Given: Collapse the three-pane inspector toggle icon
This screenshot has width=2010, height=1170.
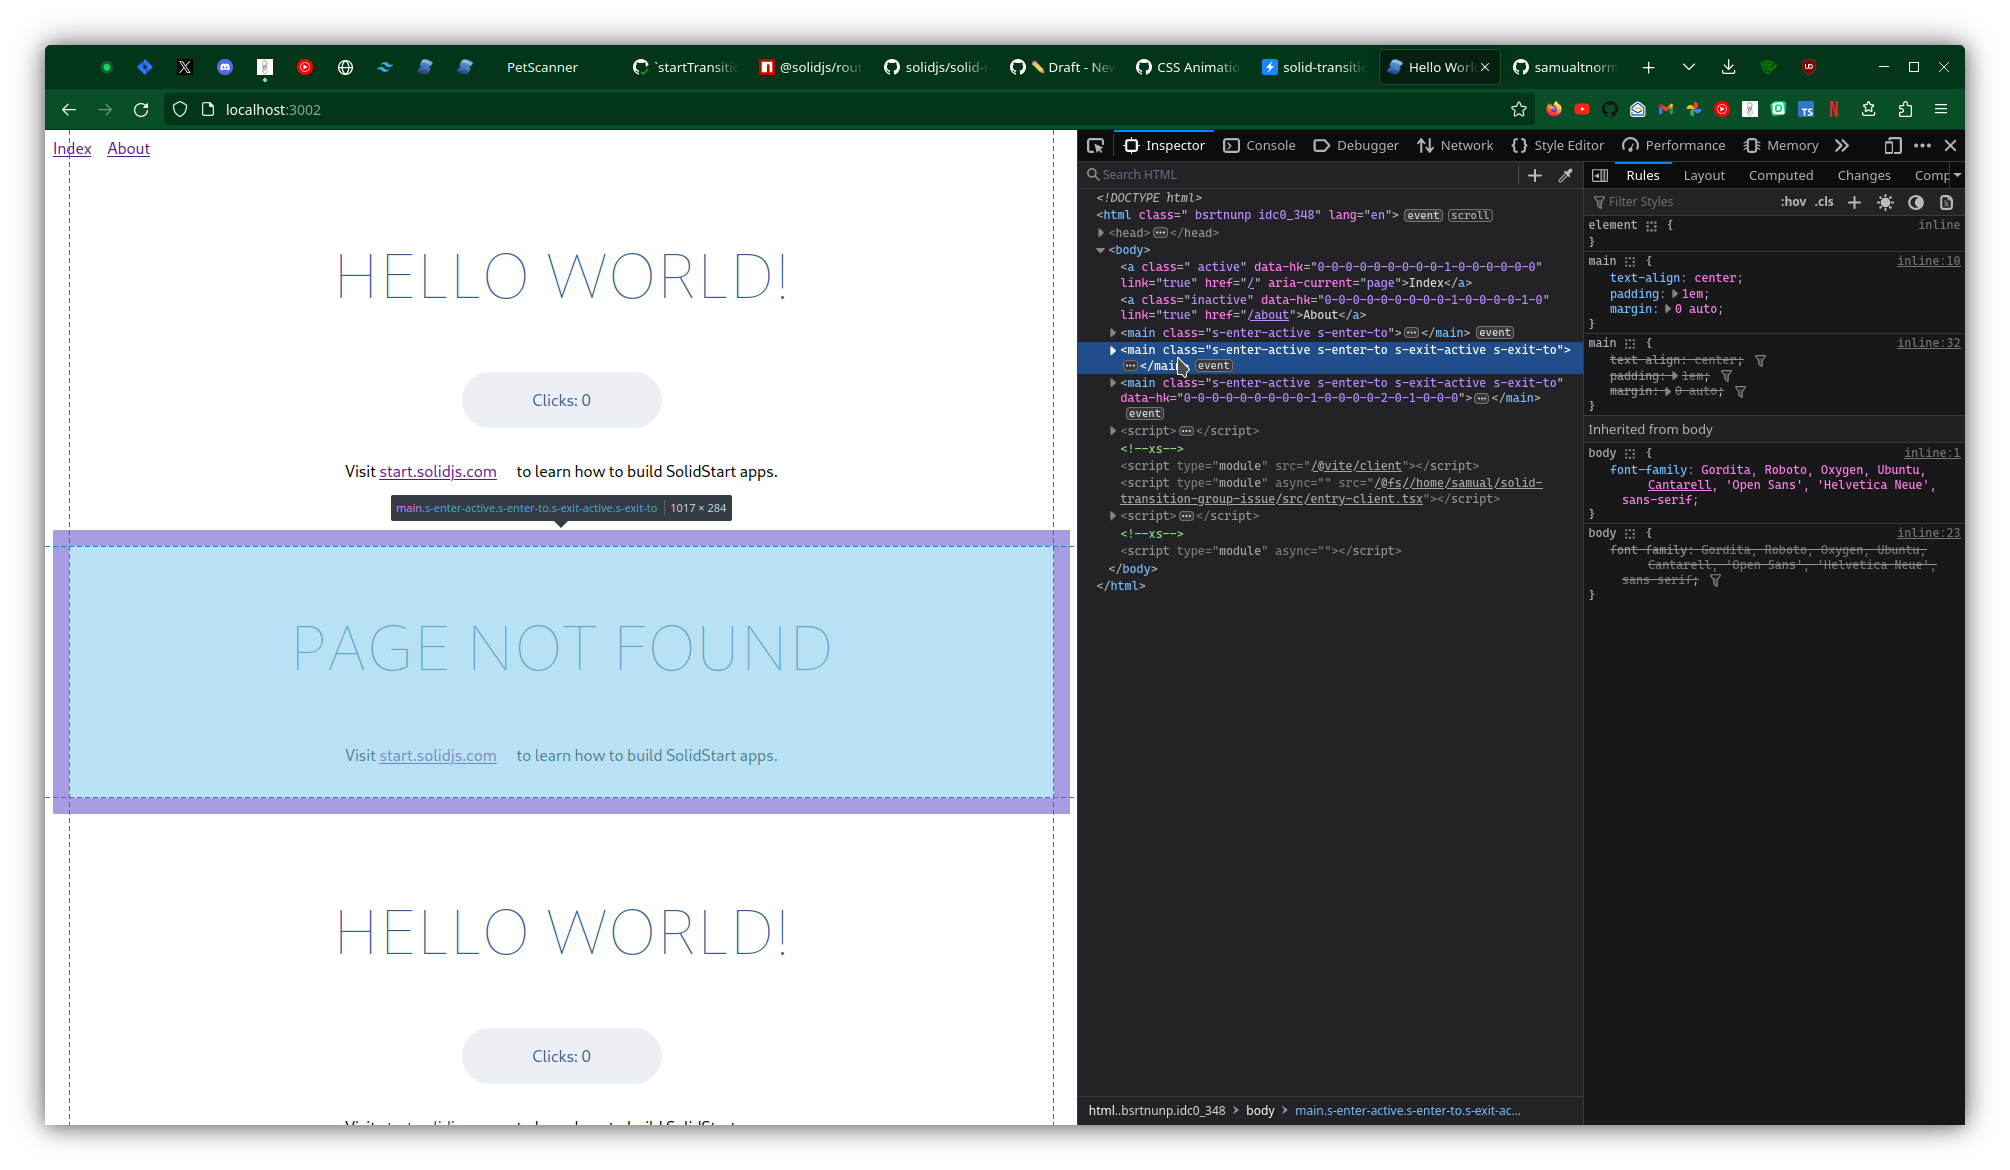Looking at the screenshot, I should (x=1600, y=175).
